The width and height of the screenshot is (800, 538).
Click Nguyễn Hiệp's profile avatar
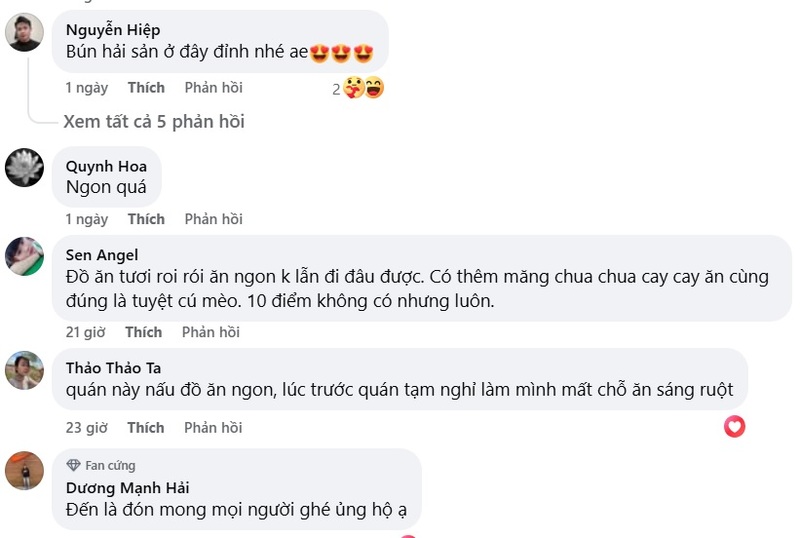(24, 33)
